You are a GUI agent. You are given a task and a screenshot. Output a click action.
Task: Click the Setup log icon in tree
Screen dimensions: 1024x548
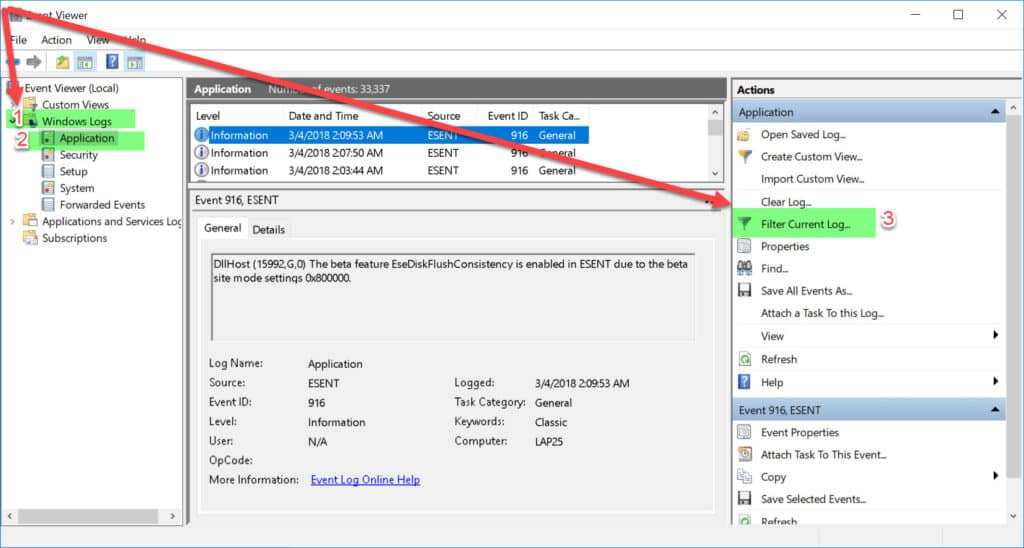point(48,171)
